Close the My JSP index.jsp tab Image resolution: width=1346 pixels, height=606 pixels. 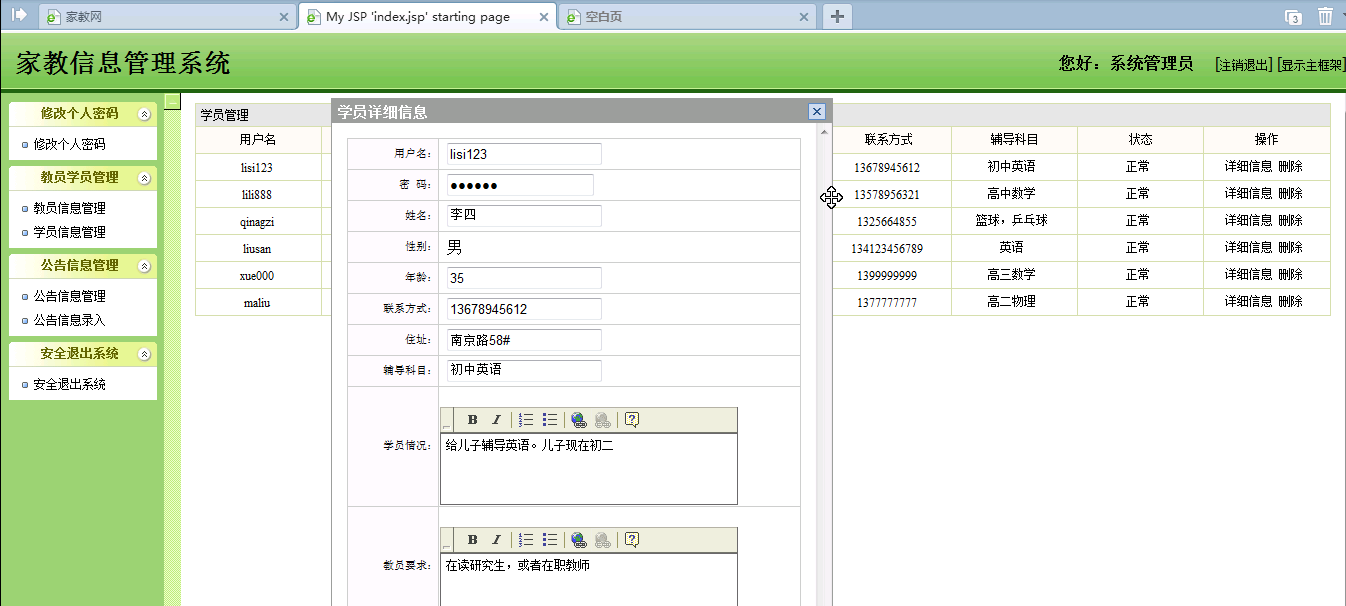point(543,17)
